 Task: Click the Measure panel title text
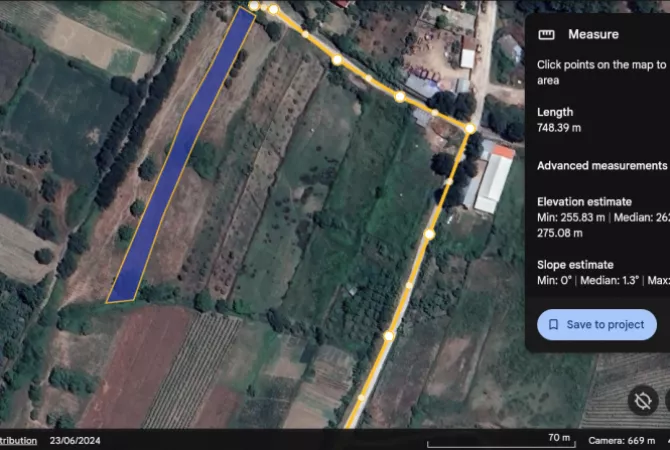[593, 34]
